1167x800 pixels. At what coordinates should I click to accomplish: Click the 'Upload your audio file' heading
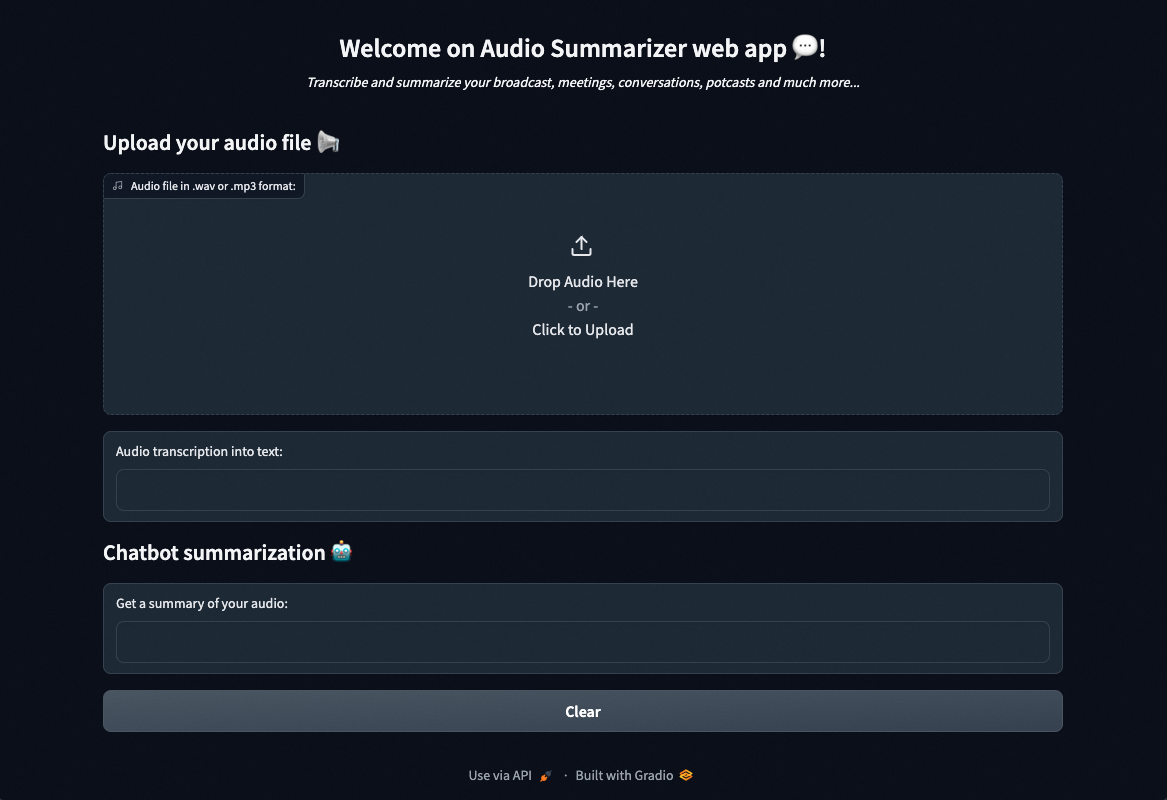click(207, 142)
